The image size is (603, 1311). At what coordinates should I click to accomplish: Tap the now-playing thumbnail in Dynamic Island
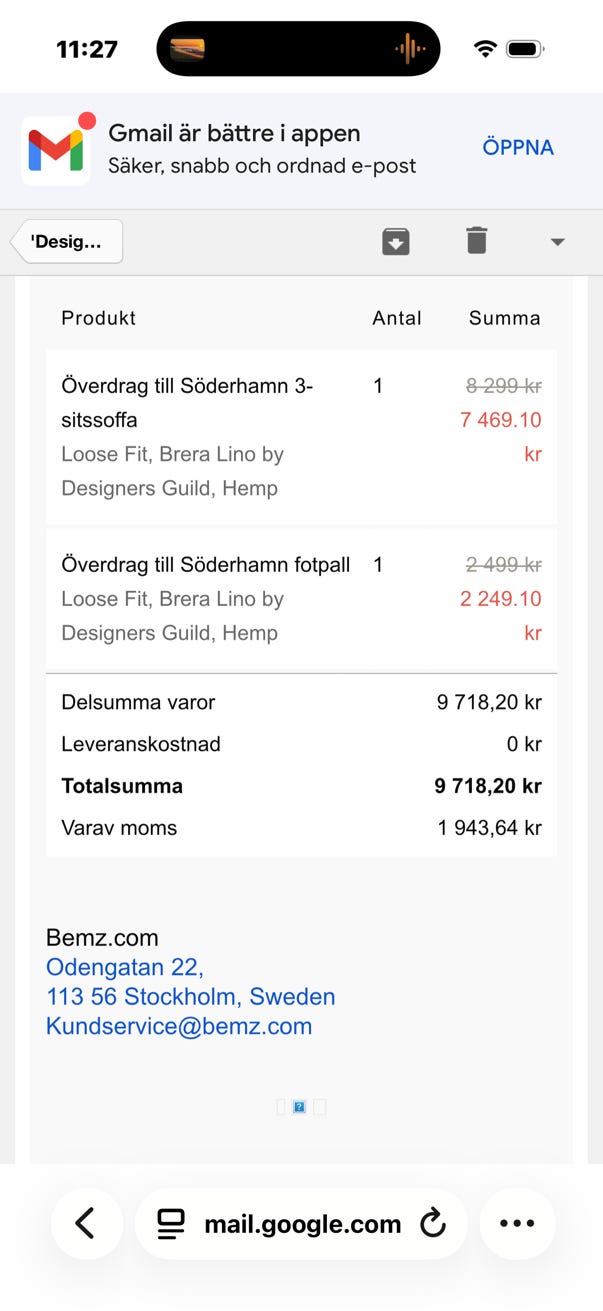click(188, 48)
